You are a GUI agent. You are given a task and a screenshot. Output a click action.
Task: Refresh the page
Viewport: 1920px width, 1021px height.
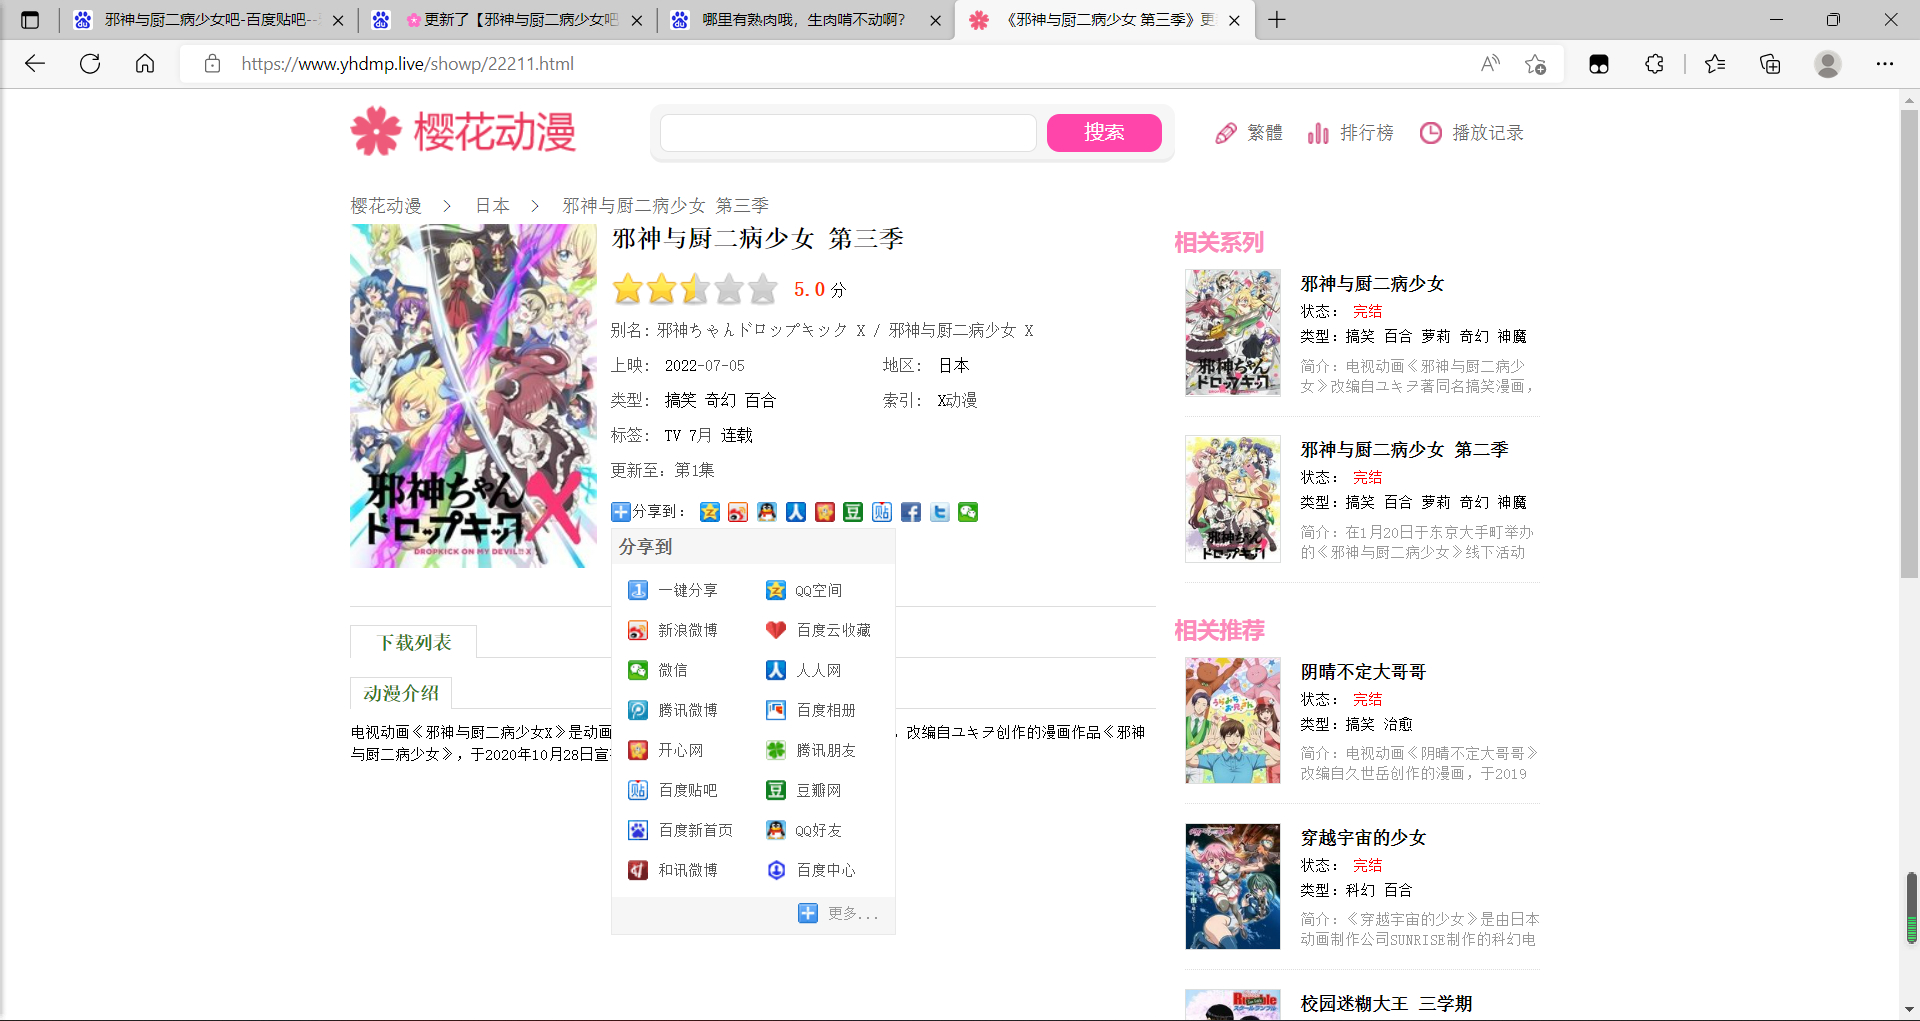90,64
